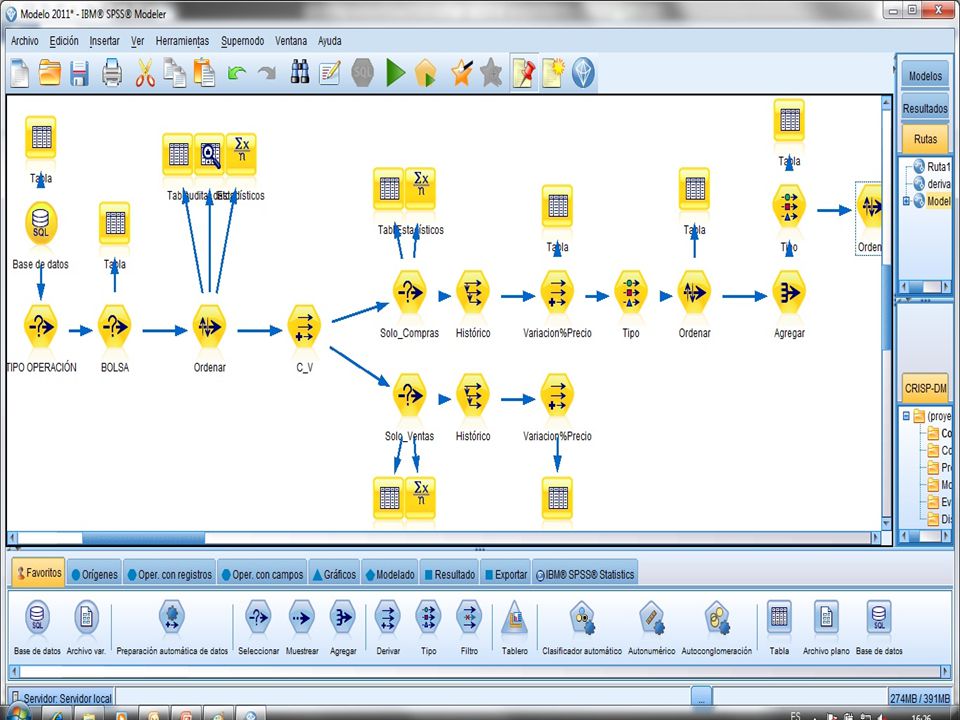Open the Archivo menu

[x=24, y=41]
